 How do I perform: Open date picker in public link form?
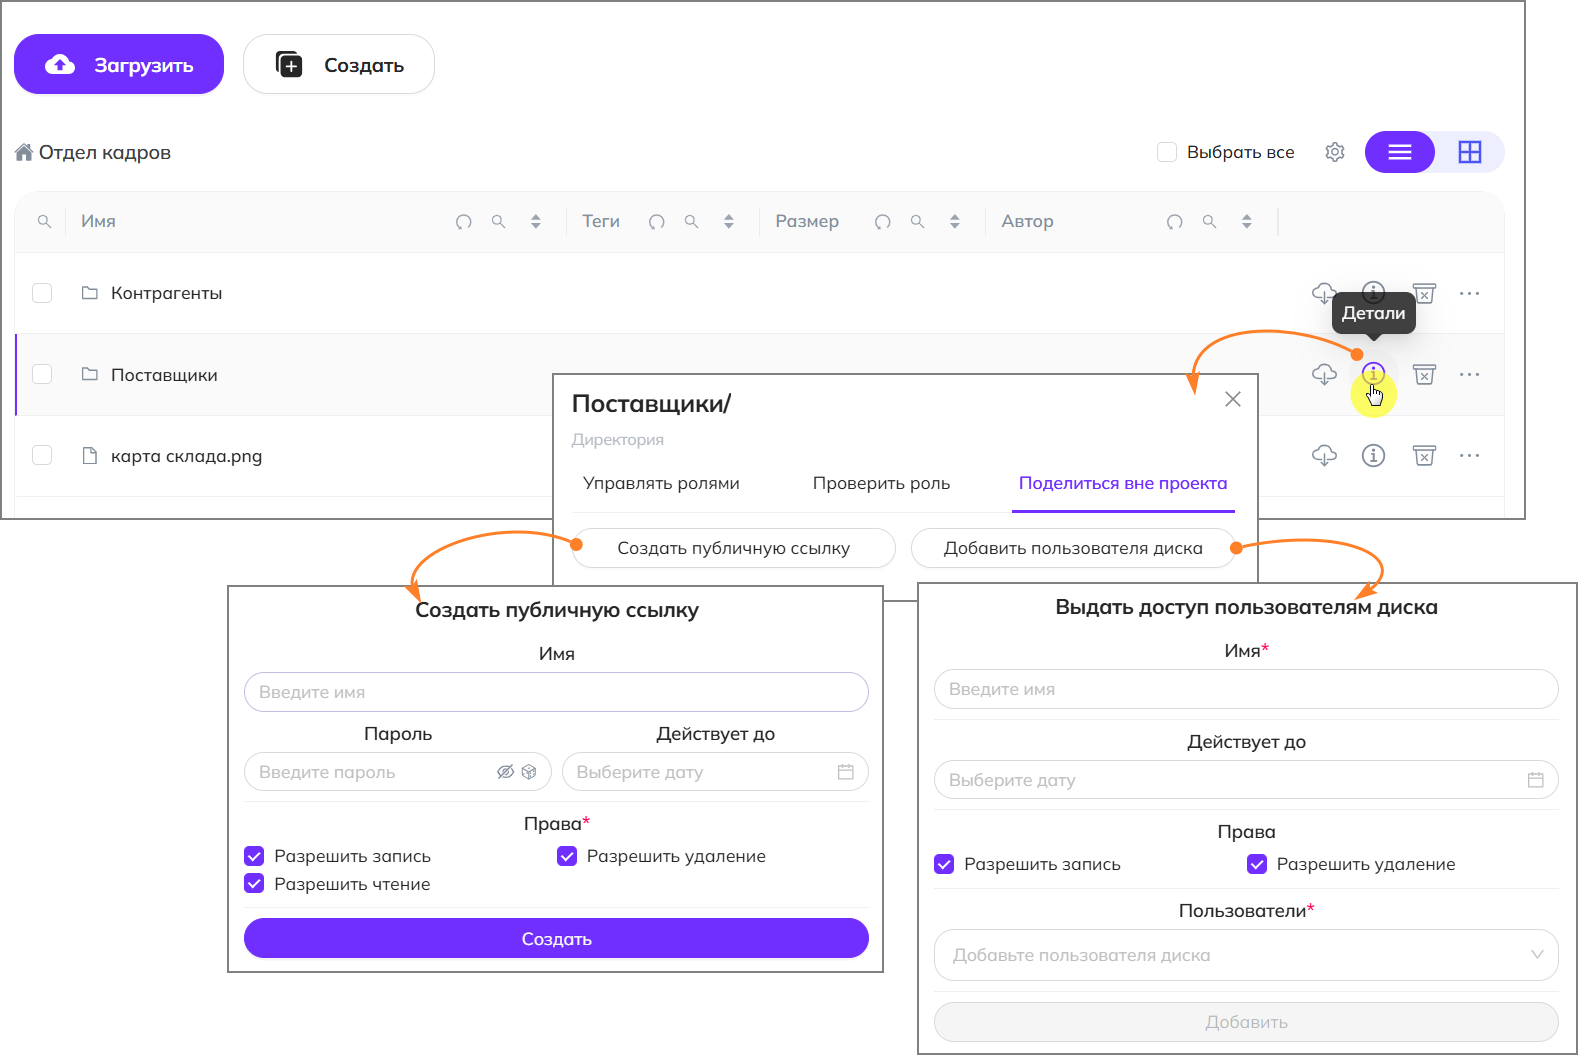[845, 772]
